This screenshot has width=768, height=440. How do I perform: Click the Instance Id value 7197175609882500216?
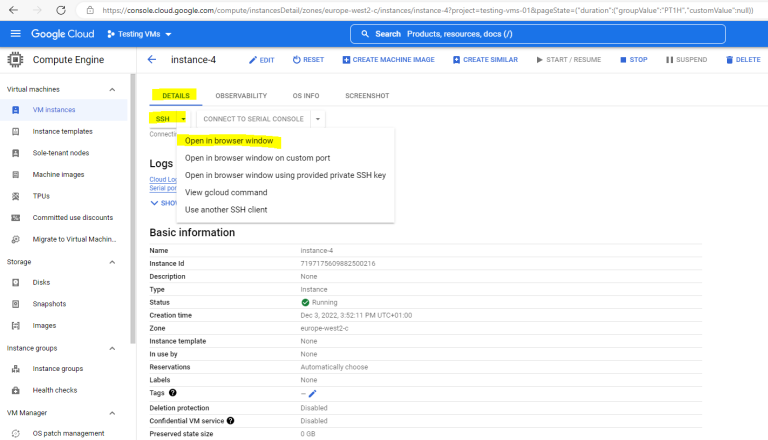pyautogui.click(x=337, y=264)
